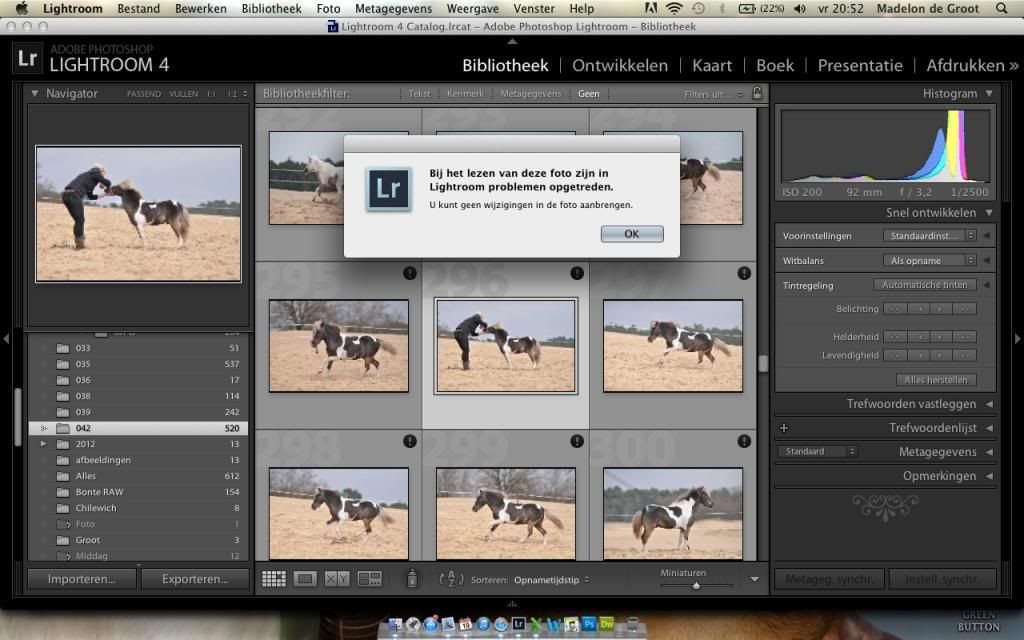Open Excel from the Dock
The height and width of the screenshot is (640, 1024).
pos(536,624)
